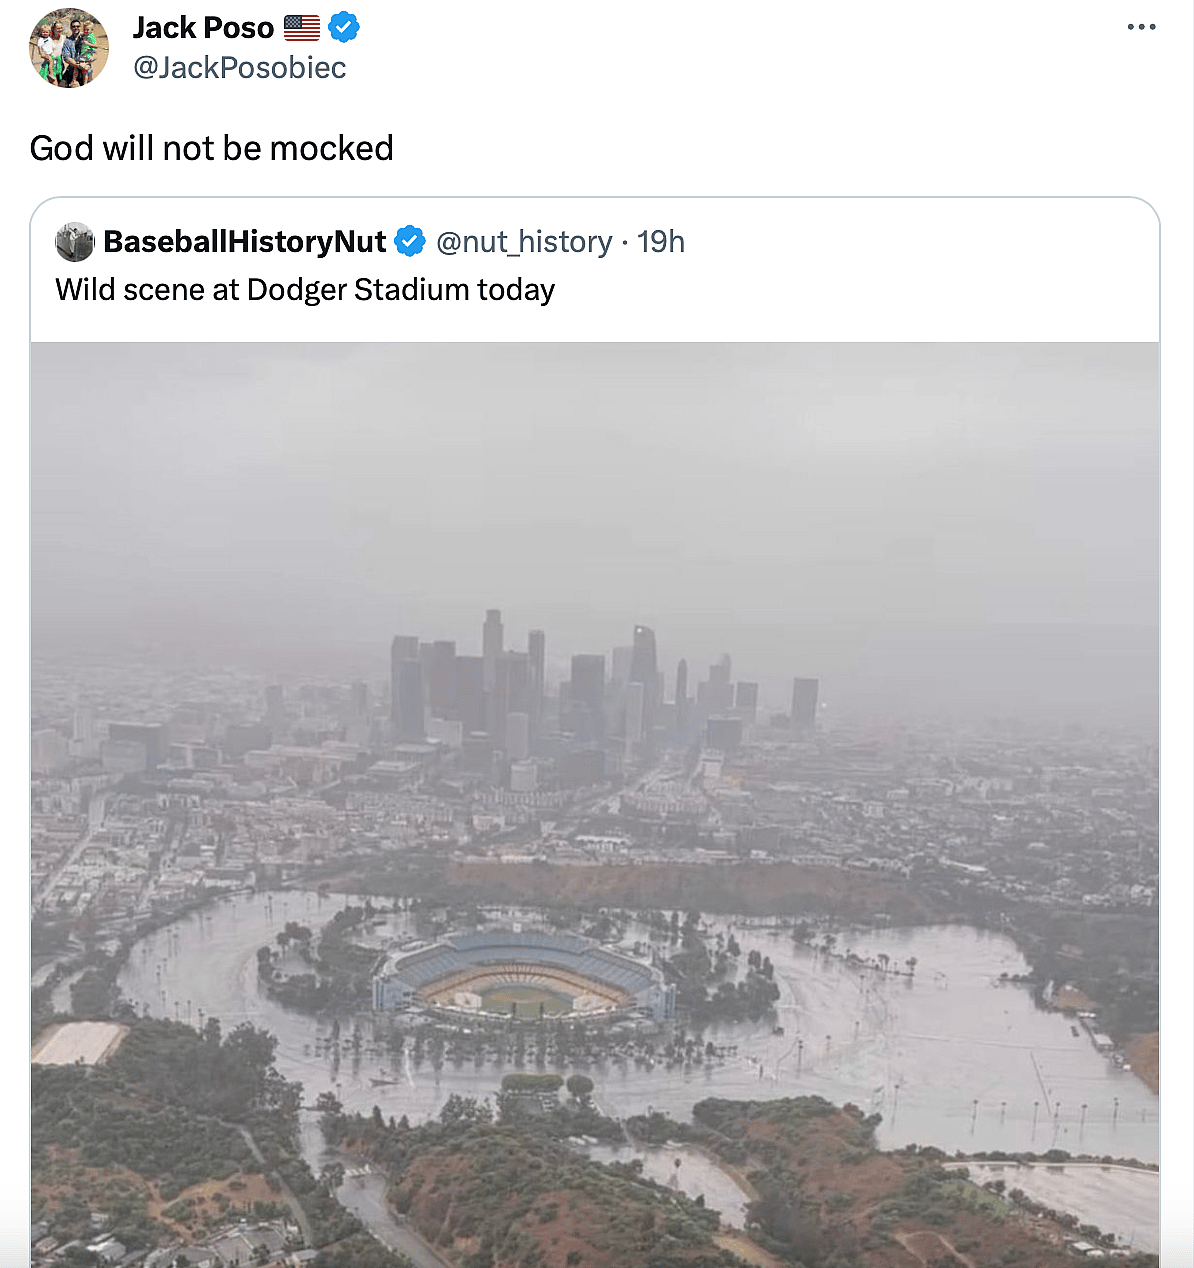Open the @JackPosobiec handle
The width and height of the screenshot is (1194, 1268).
pyautogui.click(x=239, y=67)
